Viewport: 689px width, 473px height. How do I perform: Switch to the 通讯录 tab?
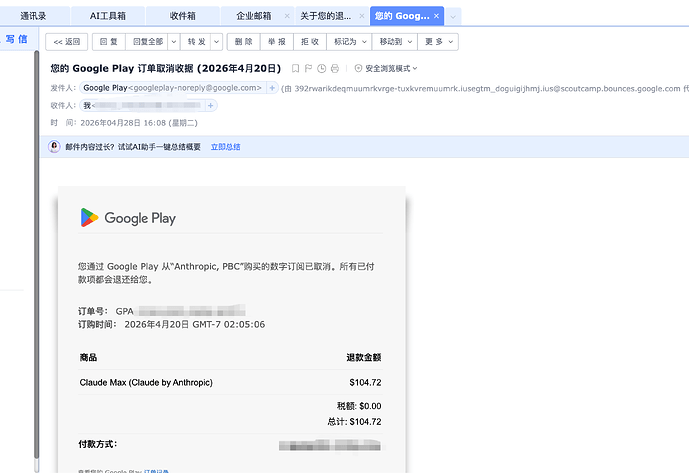[x=33, y=16]
